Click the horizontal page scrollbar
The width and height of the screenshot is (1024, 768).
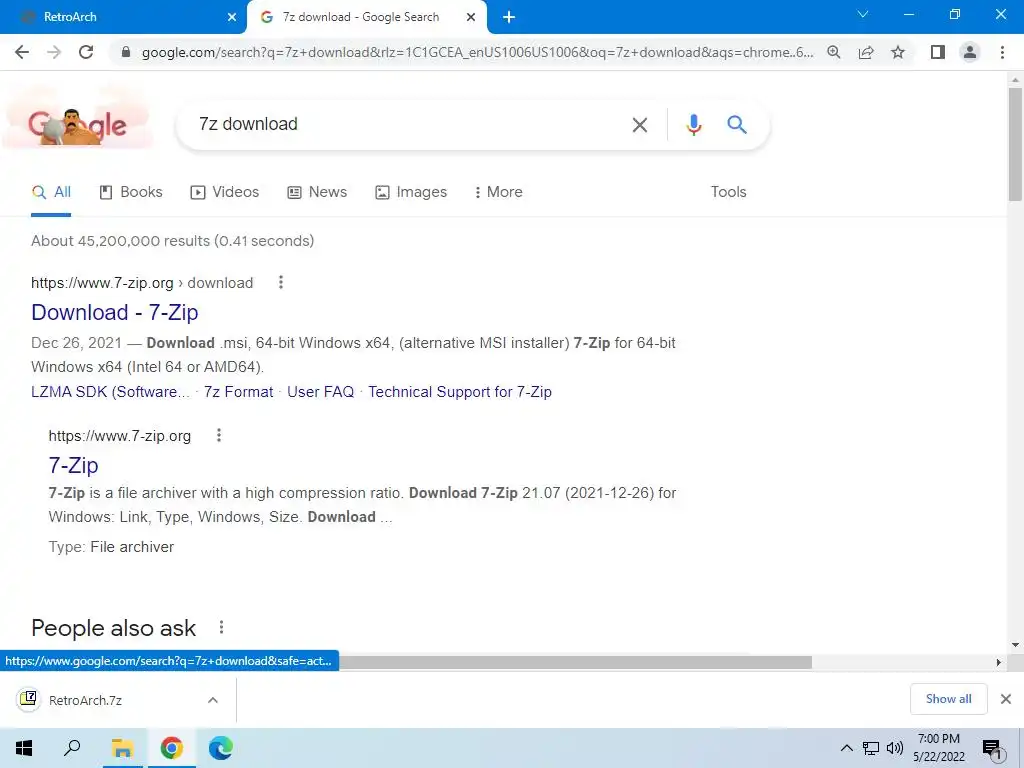point(575,662)
